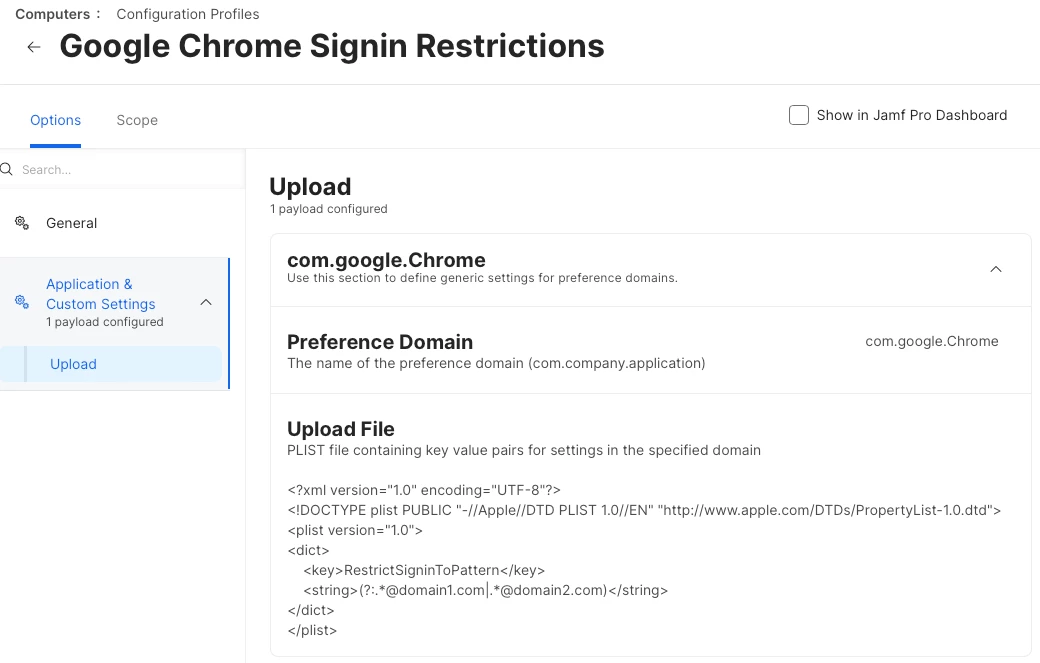The width and height of the screenshot is (1040, 663).
Task: Click the General gear icon
Action: pyautogui.click(x=22, y=223)
